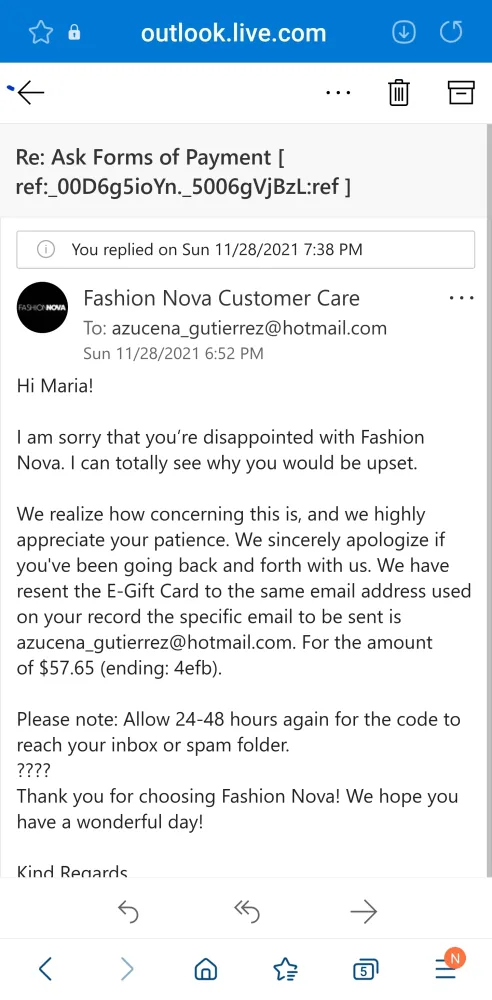Delete this email with the trash icon
Viewport: 492px width, 1000px height.
398,93
